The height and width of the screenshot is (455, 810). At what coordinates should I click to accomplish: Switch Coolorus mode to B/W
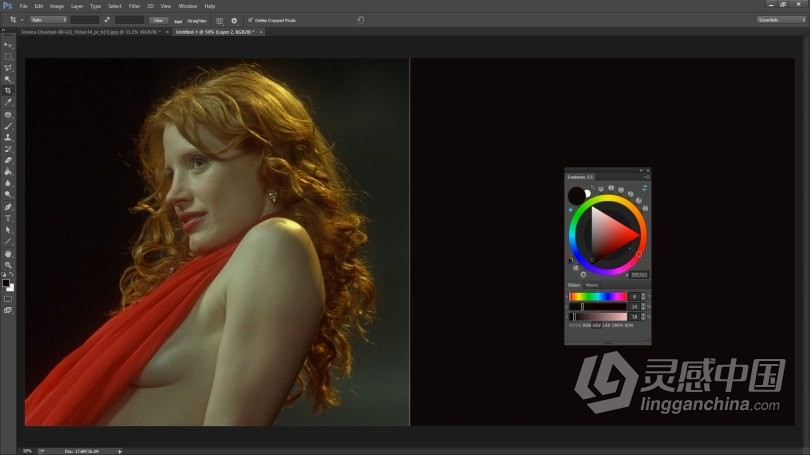point(629,325)
